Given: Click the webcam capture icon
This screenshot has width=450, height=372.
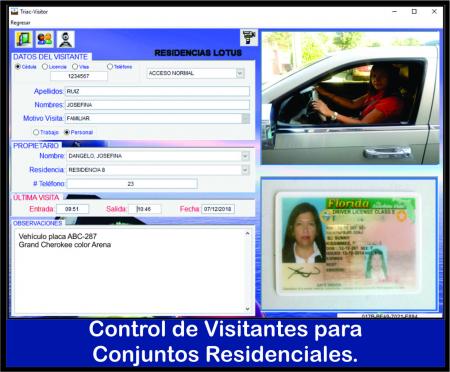Looking at the screenshot, I should pyautogui.click(x=66, y=39).
